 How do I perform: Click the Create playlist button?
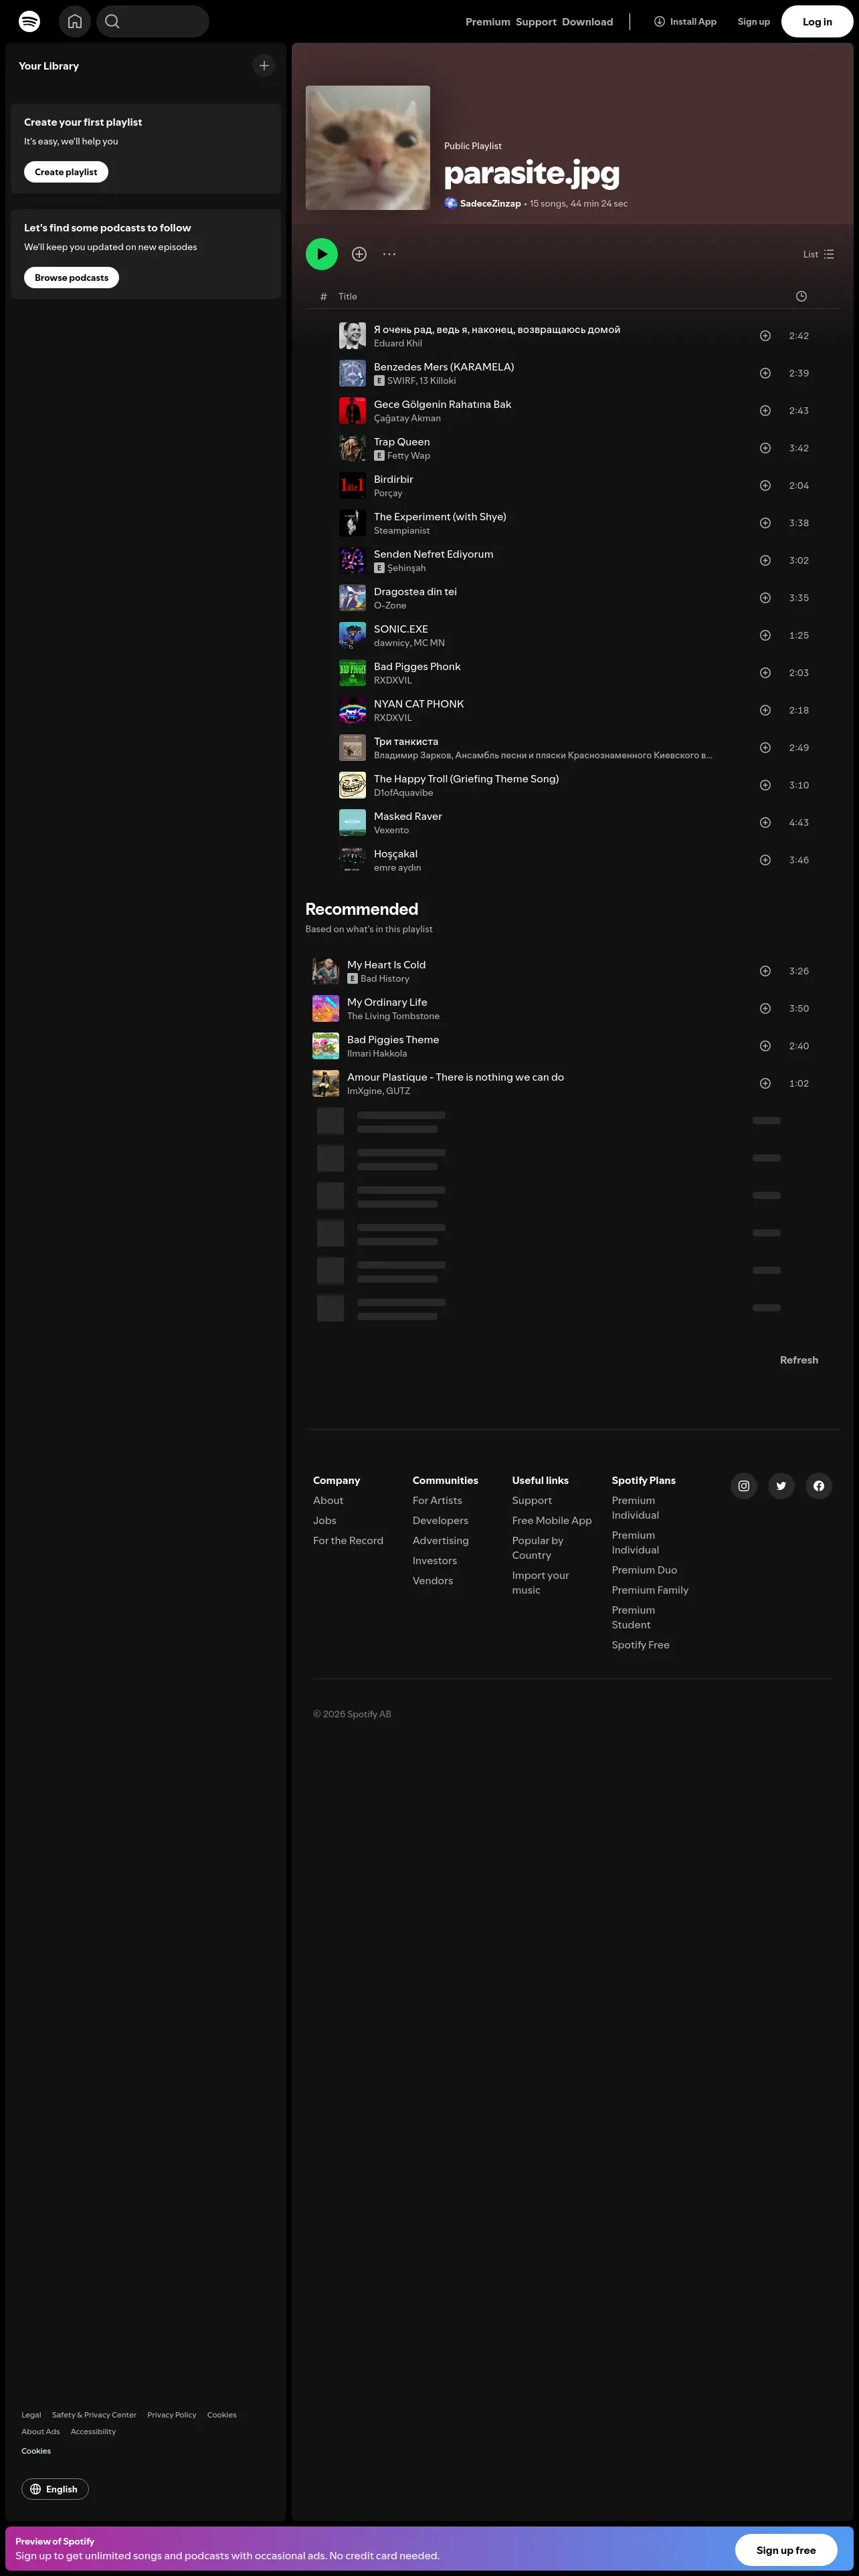(x=66, y=172)
